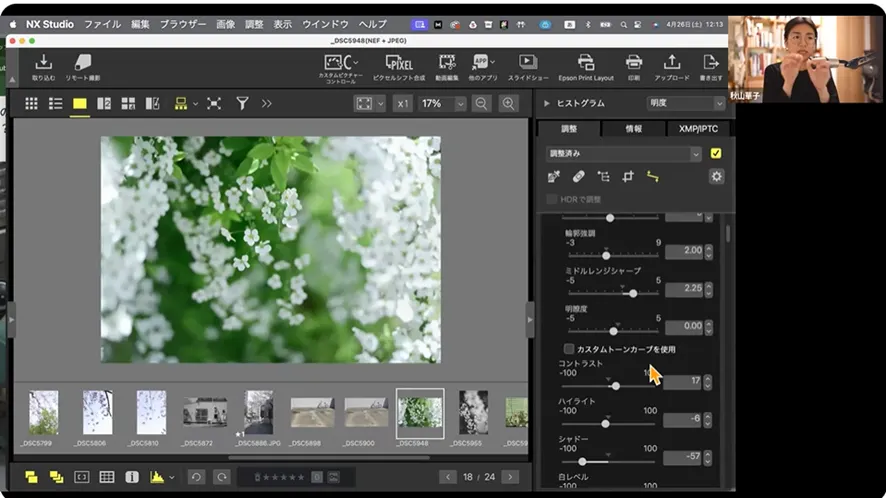Increase the 輪郭強調 value stepper
886x498 pixels.
709,248
